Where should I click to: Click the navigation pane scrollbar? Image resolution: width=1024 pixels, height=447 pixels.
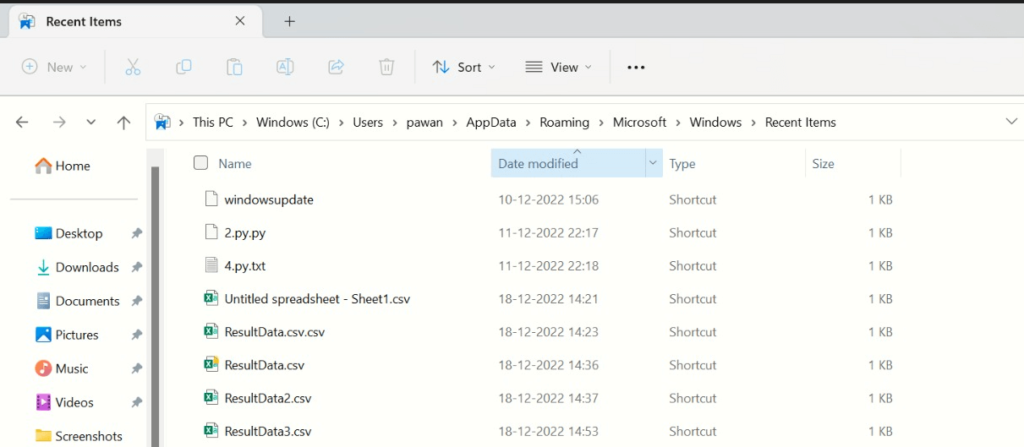[155, 300]
